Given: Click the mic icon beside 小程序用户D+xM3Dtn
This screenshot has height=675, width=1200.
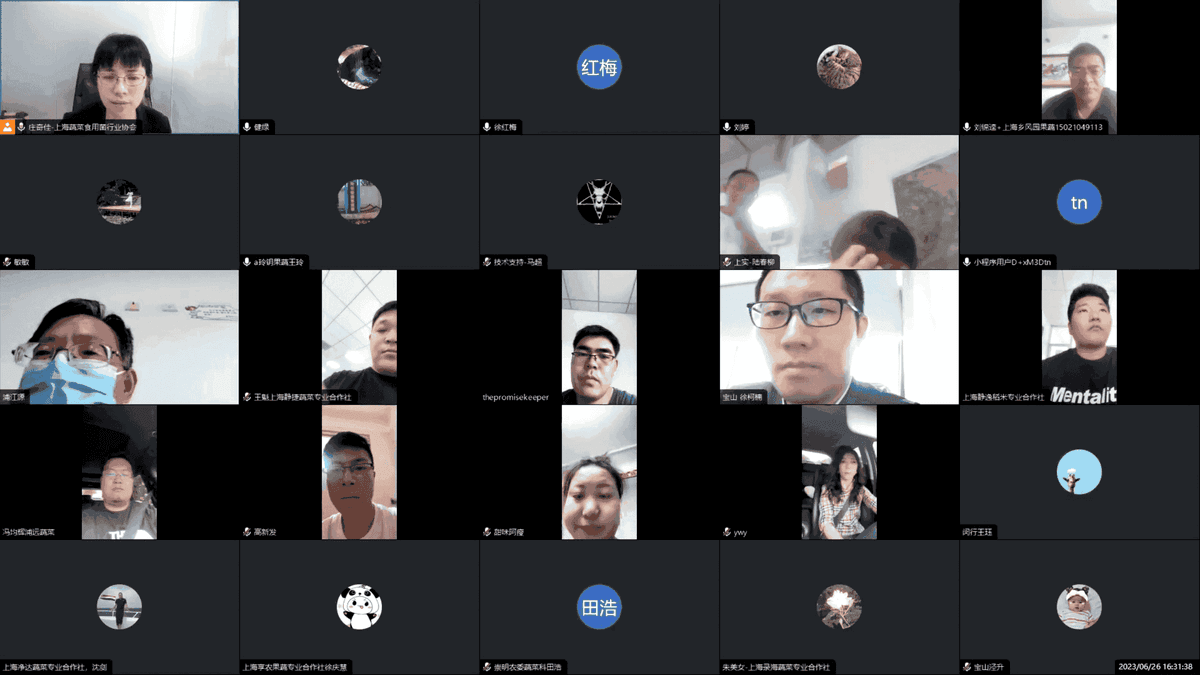Looking at the screenshot, I should click(x=967, y=262).
